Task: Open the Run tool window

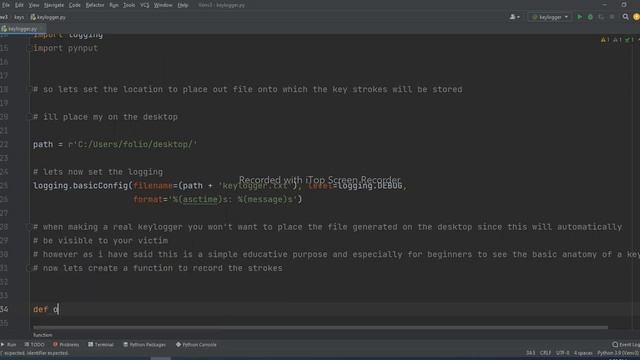Action: click(9, 344)
